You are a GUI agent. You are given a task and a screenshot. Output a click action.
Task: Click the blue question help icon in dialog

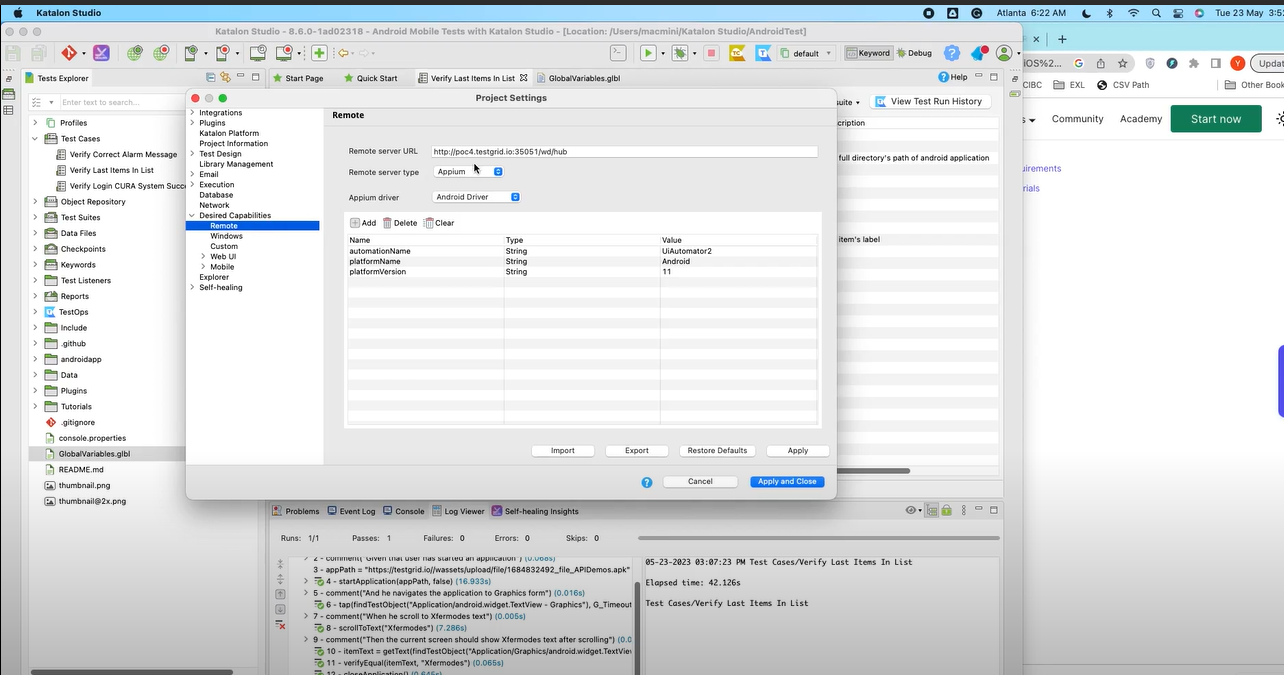(x=647, y=482)
